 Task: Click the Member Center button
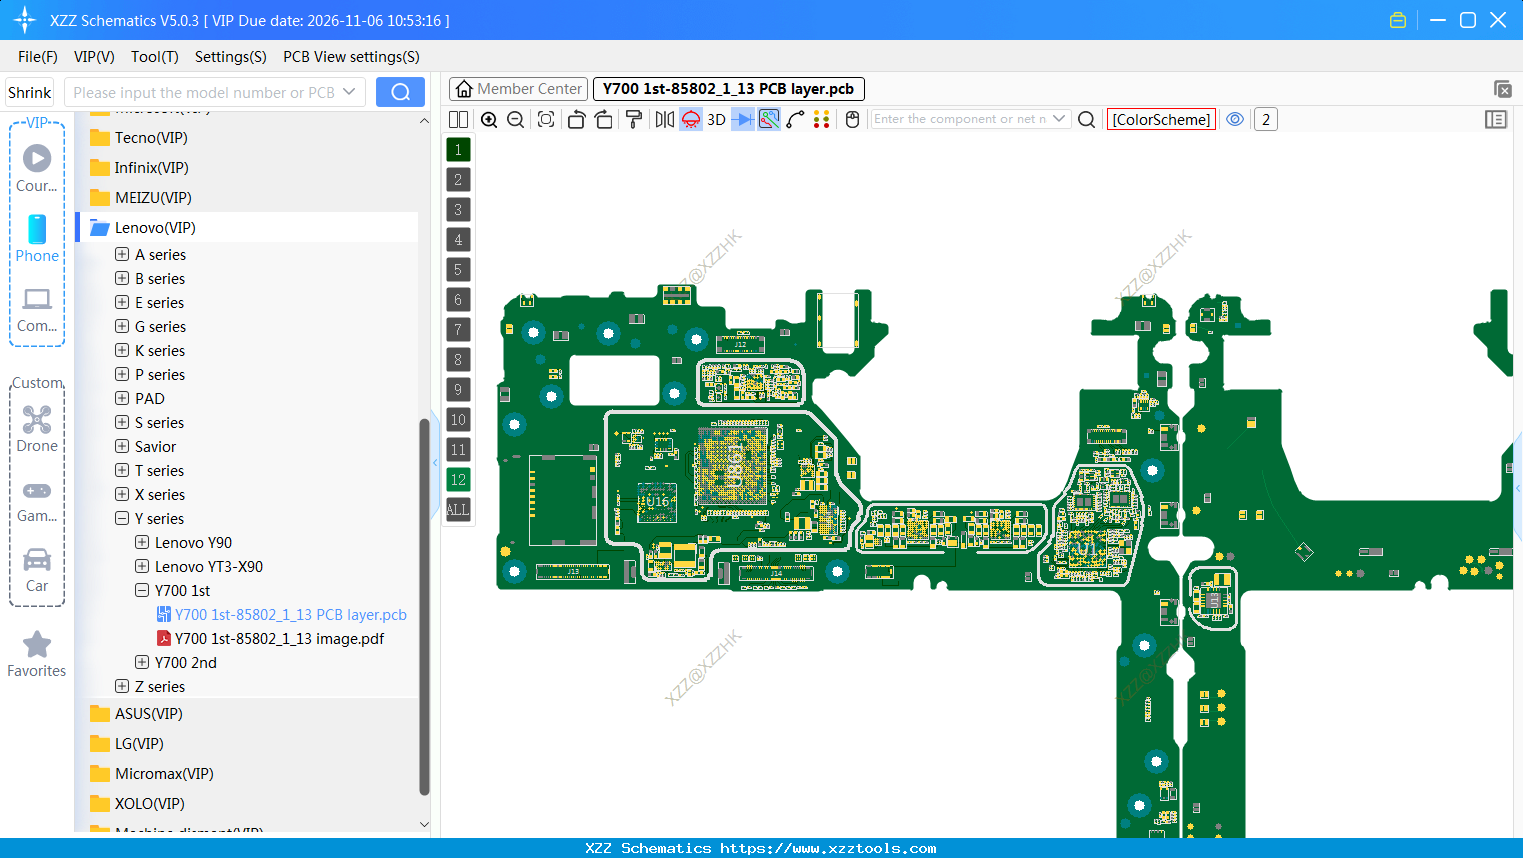point(517,88)
